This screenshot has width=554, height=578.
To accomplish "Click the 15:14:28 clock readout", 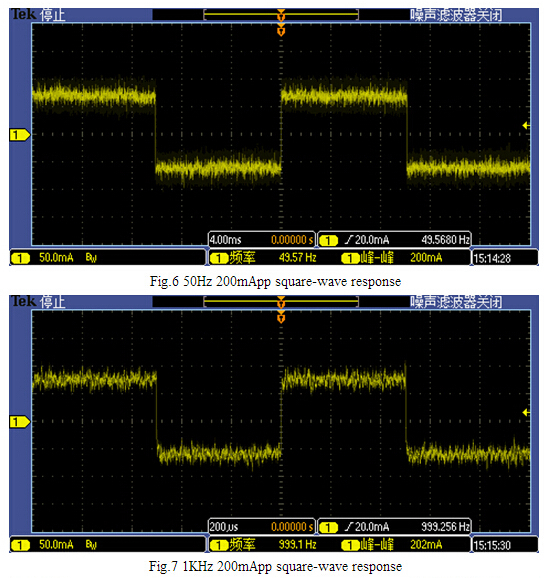I will [x=492, y=258].
